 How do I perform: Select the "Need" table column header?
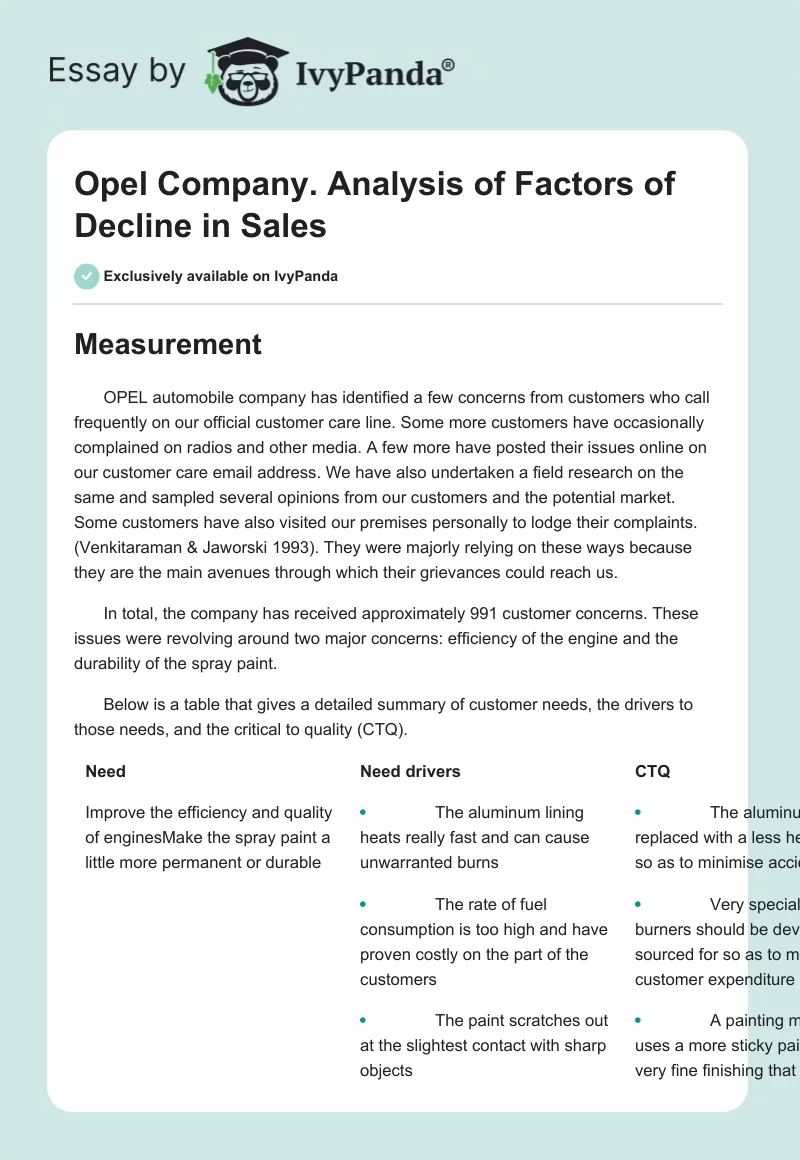(x=106, y=771)
